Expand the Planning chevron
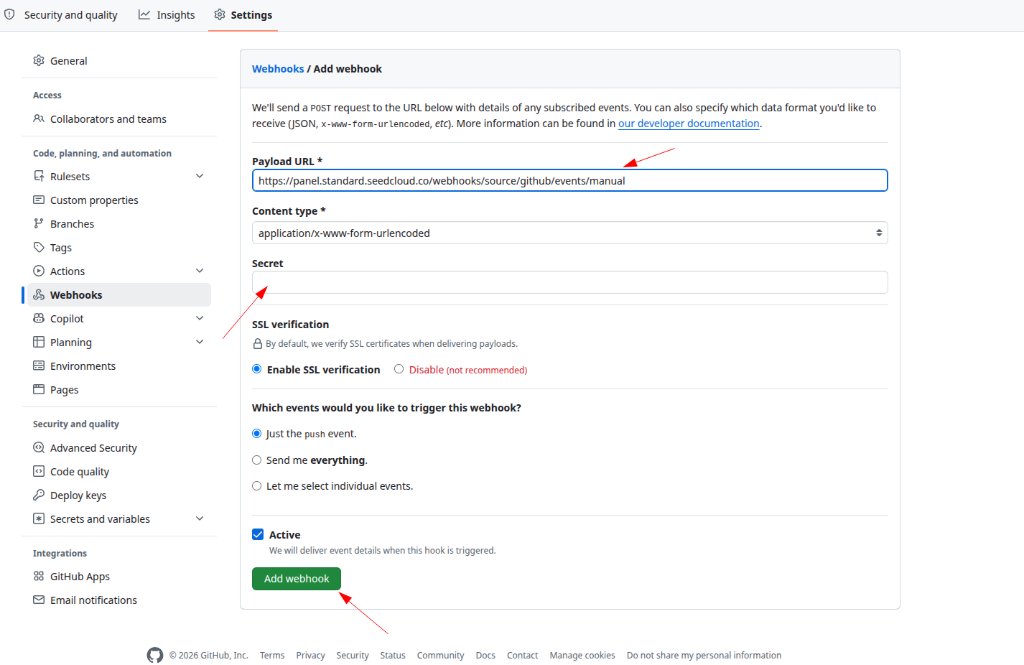 (x=200, y=342)
